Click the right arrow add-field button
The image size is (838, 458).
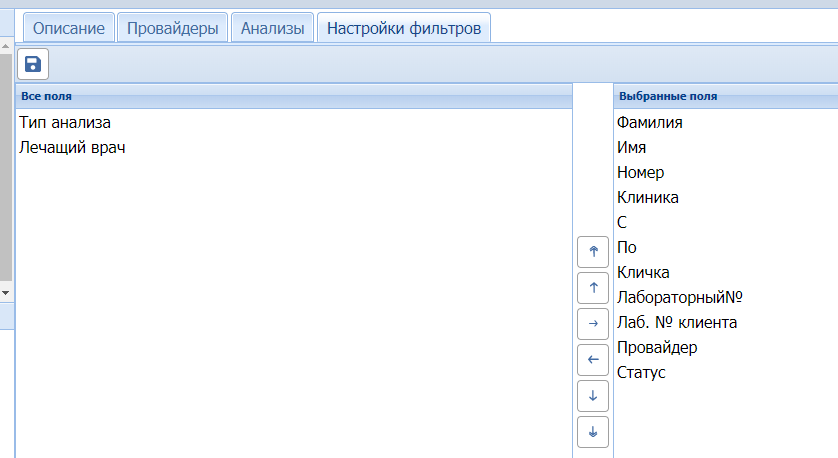tap(593, 324)
